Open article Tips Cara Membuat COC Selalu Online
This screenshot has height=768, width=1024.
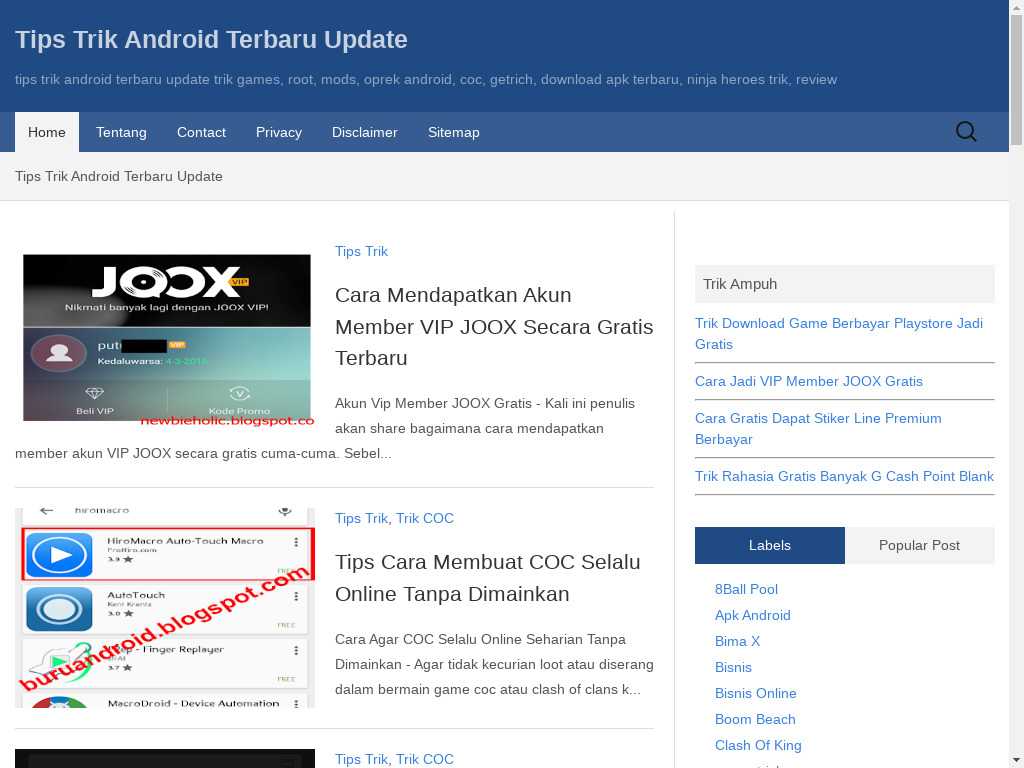pos(487,578)
